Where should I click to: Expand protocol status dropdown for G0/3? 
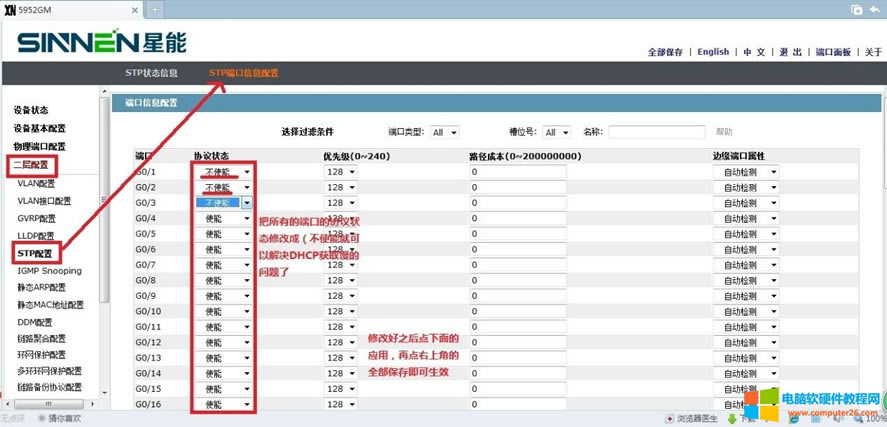click(246, 203)
